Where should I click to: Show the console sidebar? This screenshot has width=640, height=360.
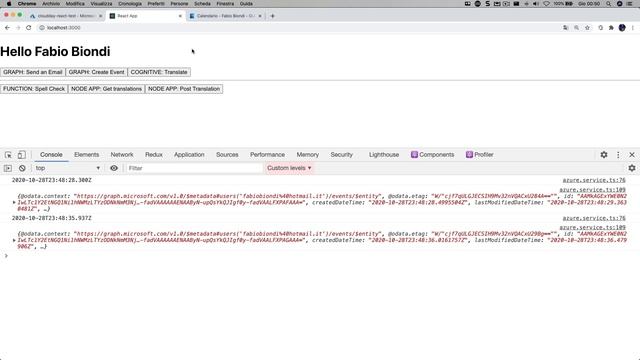tap(8, 168)
